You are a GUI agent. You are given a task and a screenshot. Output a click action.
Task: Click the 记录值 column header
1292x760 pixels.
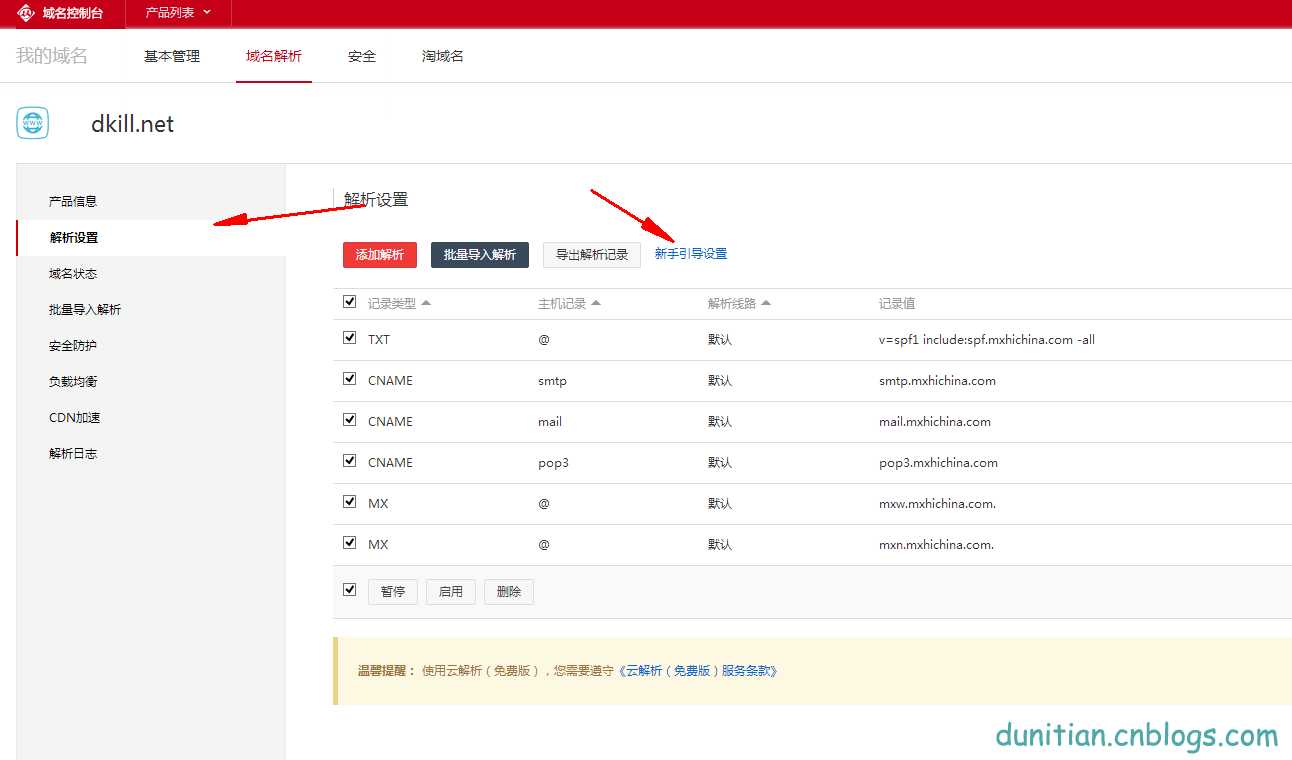(897, 303)
